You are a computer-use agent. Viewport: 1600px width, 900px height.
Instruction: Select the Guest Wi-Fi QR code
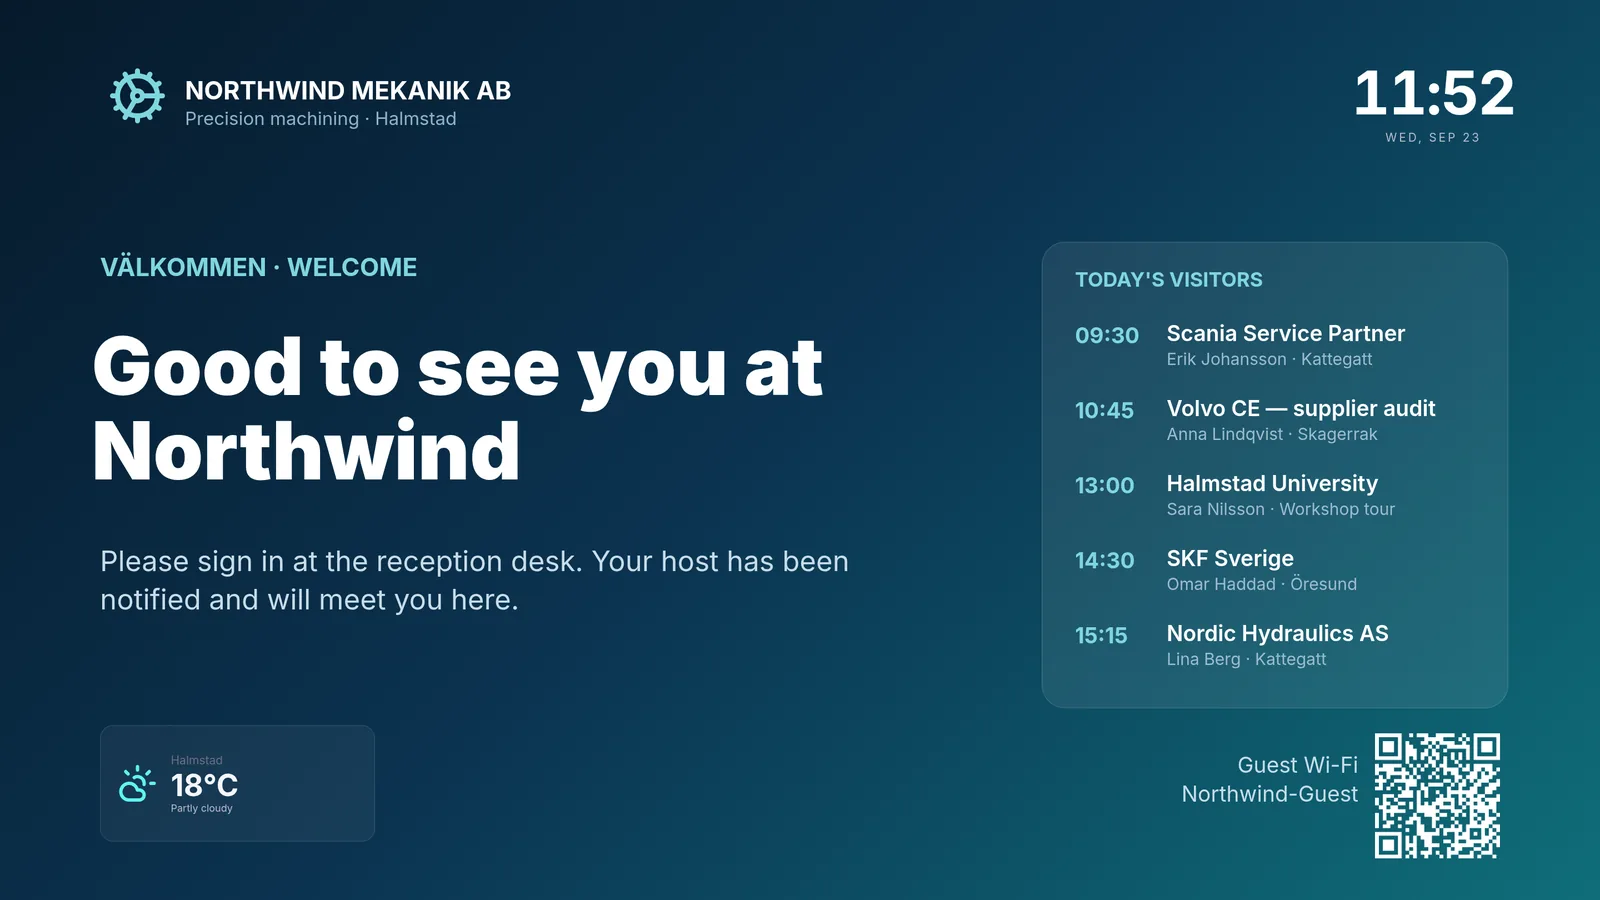pos(1437,796)
